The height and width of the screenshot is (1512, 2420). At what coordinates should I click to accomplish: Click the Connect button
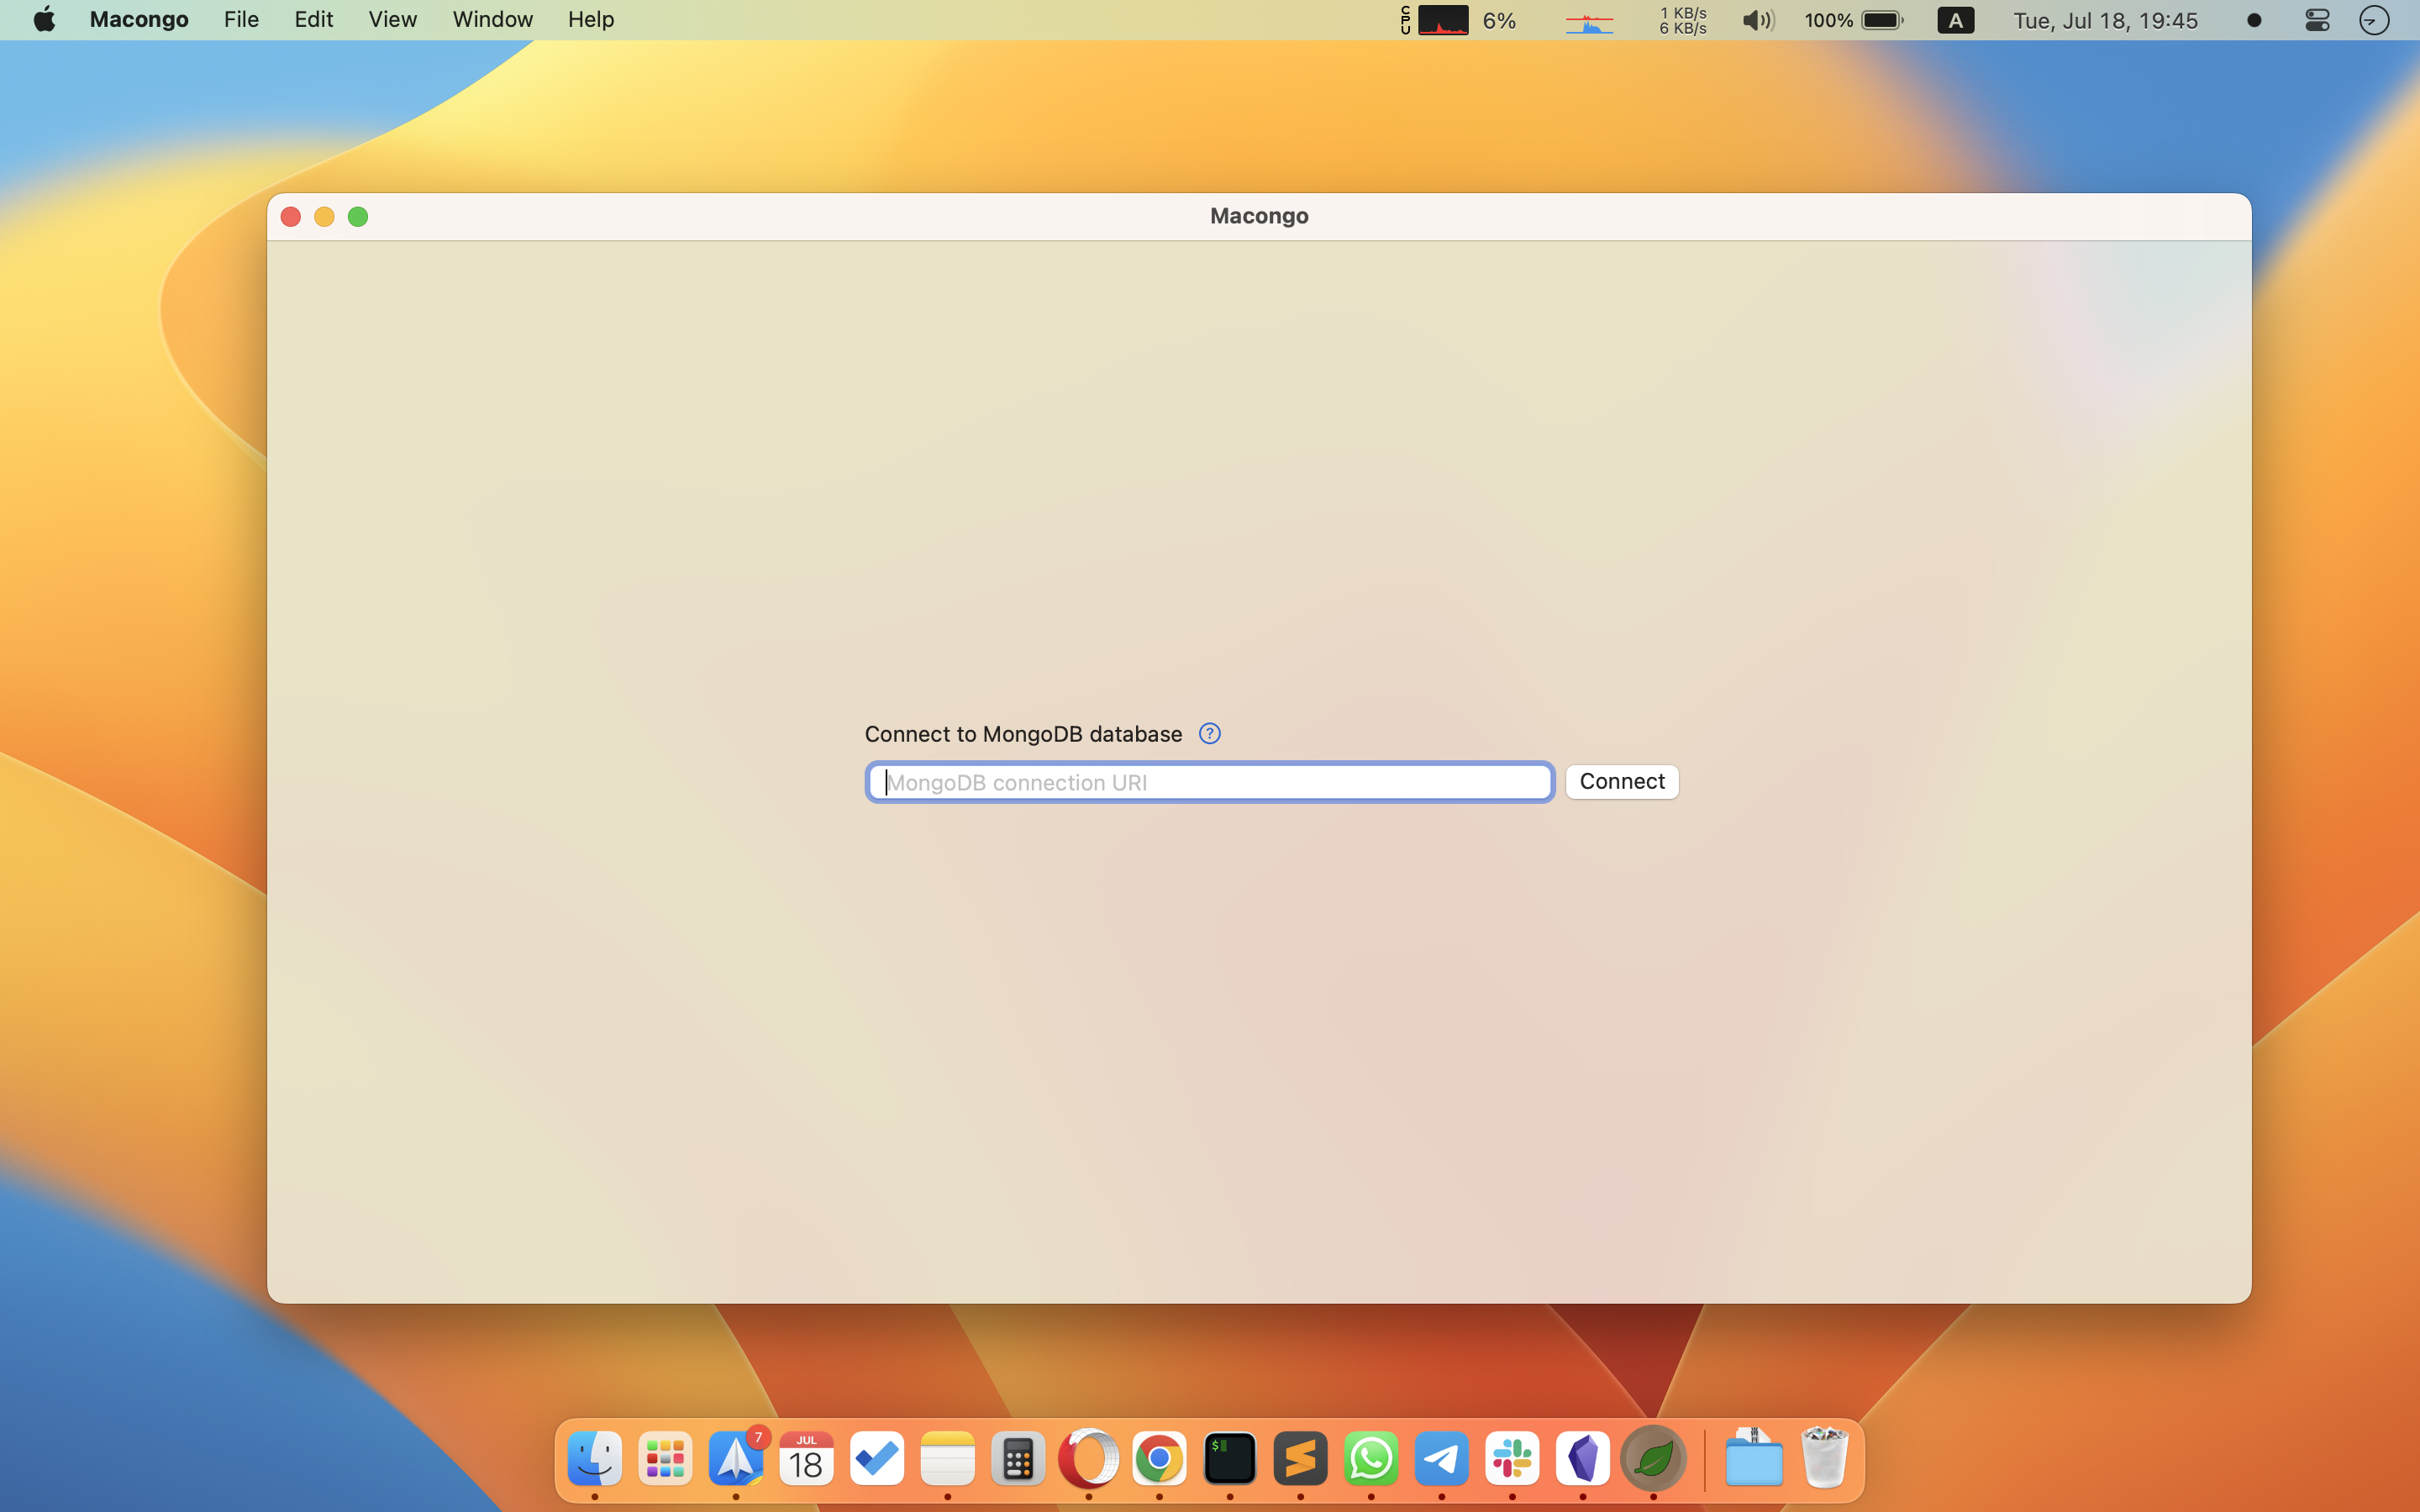pyautogui.click(x=1621, y=781)
